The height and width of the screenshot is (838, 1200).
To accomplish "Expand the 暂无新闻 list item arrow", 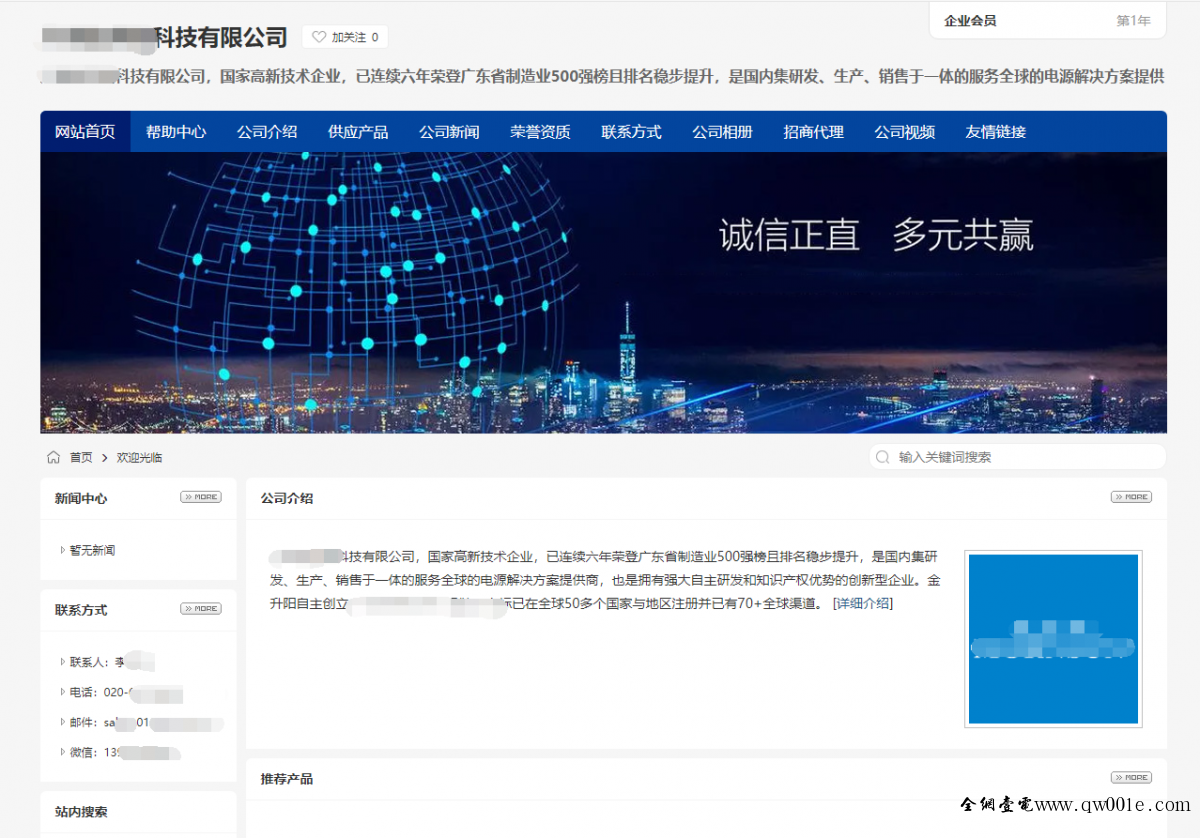I will click(63, 550).
